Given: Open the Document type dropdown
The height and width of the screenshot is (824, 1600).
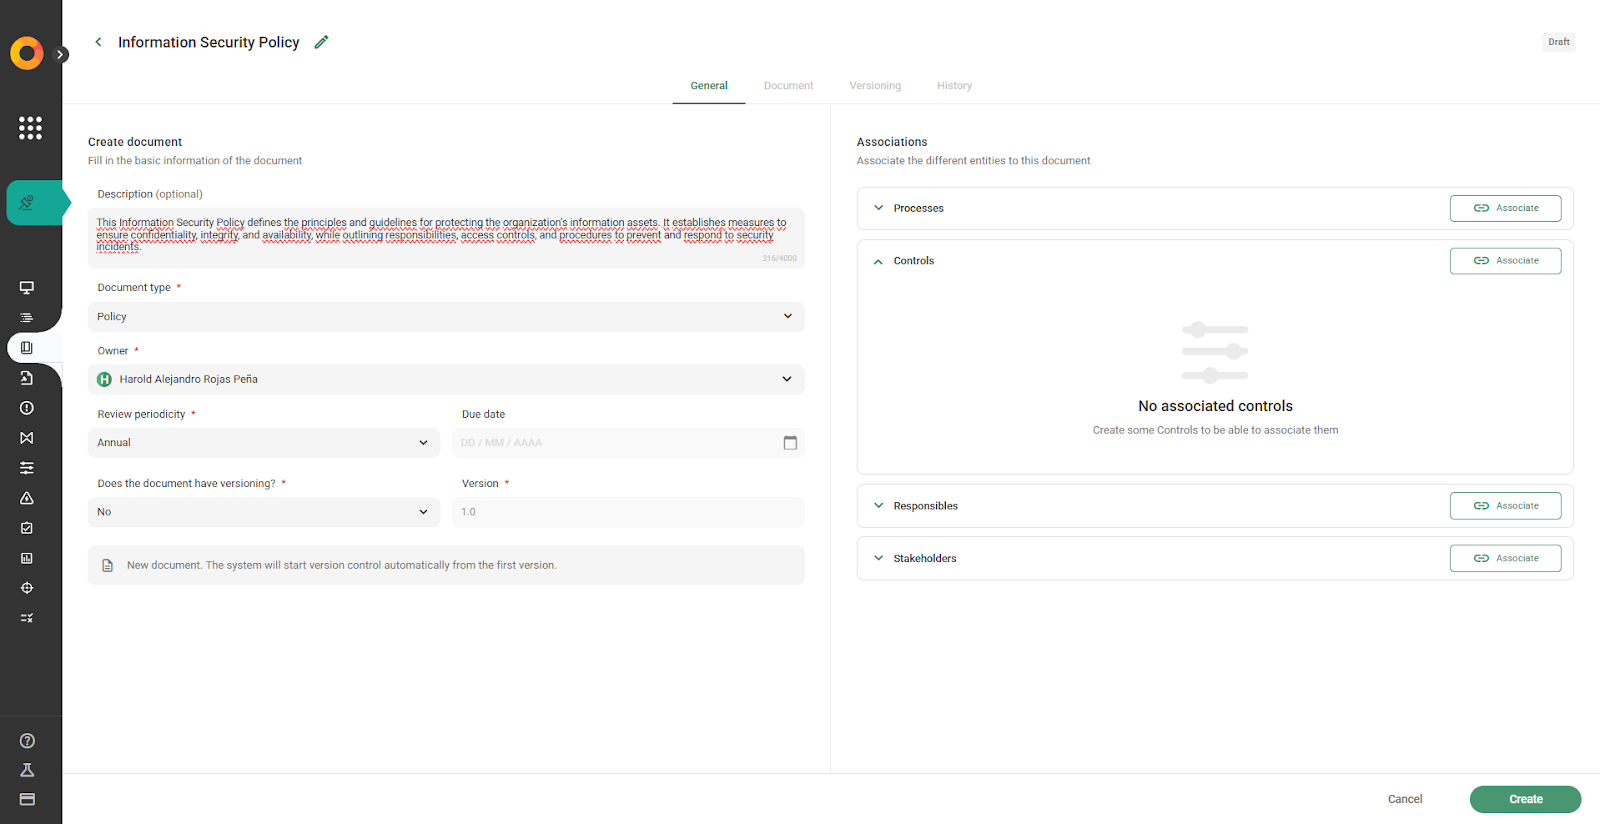Looking at the screenshot, I should [x=445, y=317].
